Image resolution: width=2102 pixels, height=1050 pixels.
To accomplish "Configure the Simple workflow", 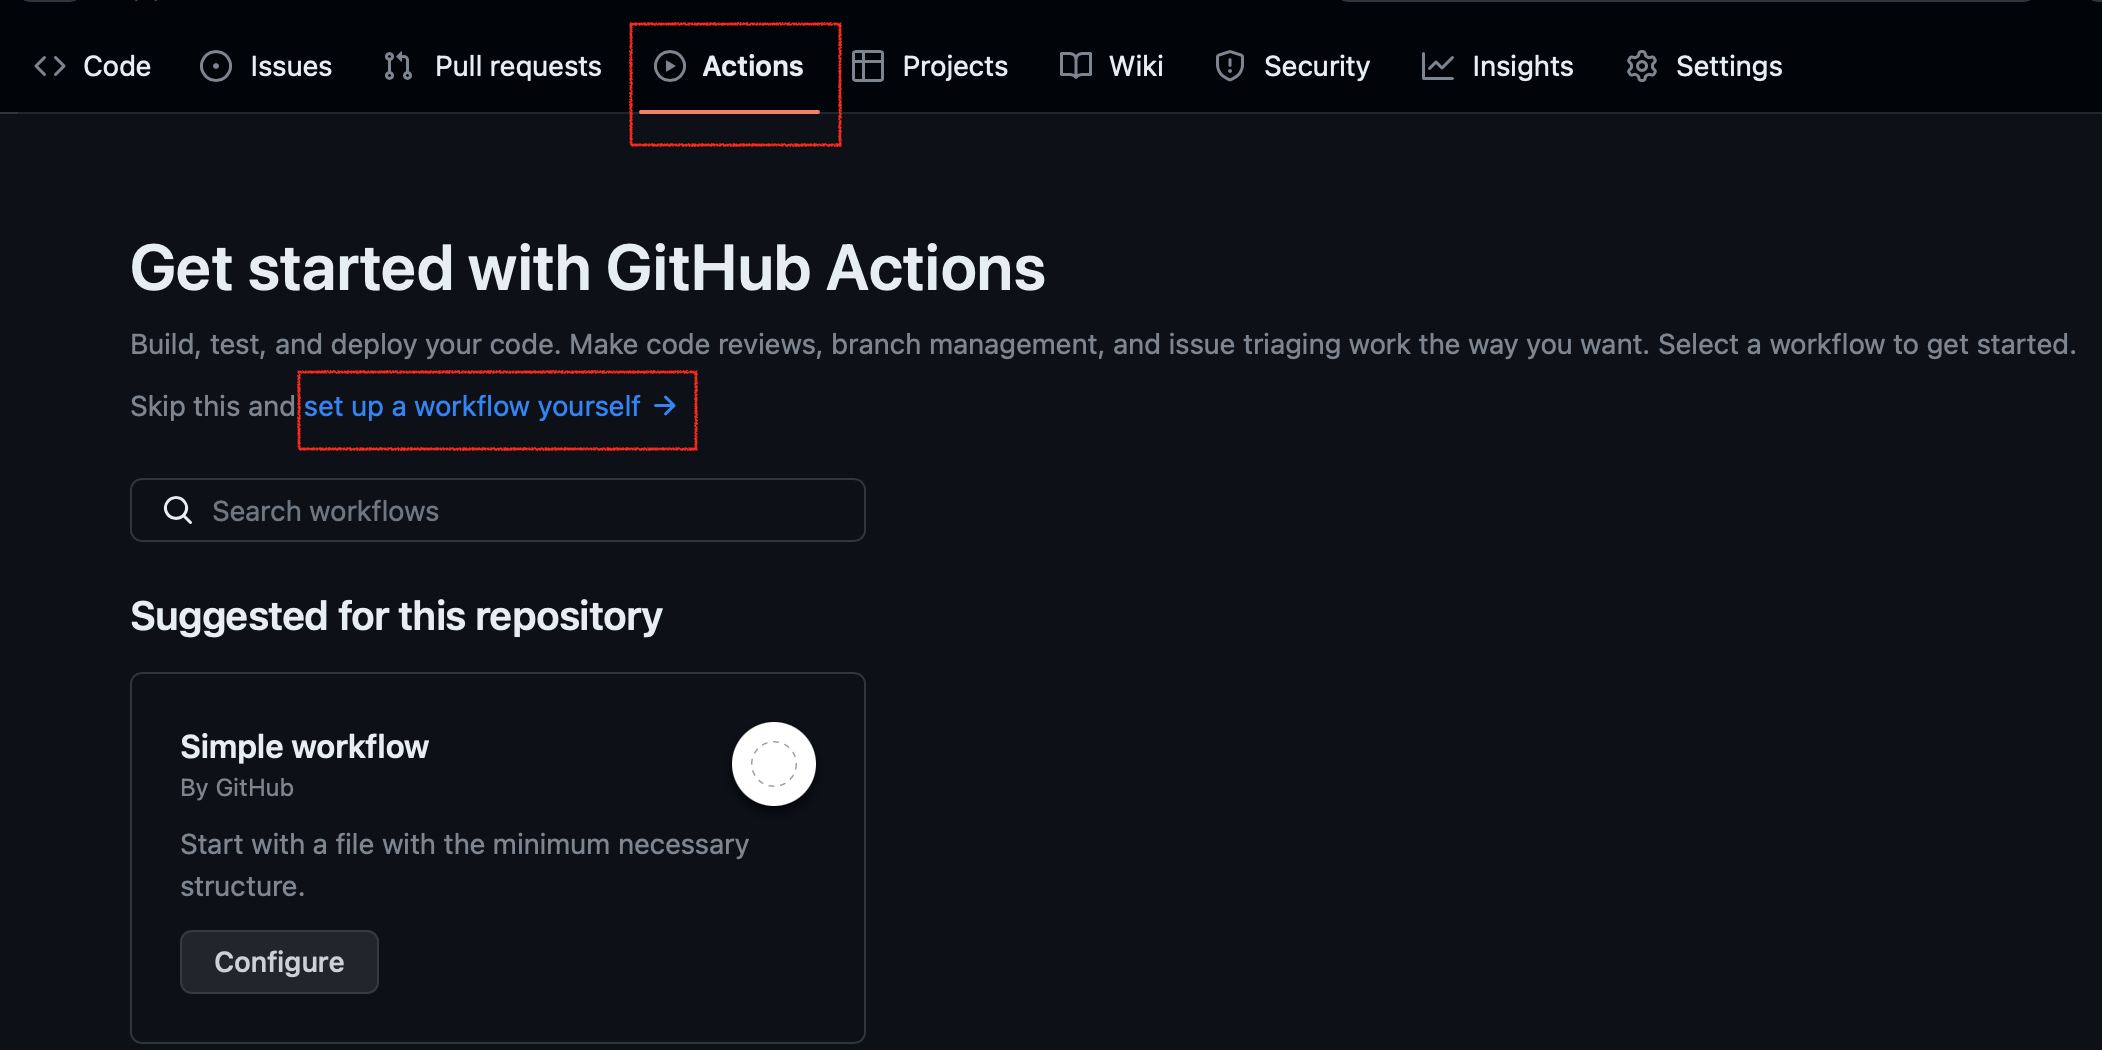I will (279, 961).
